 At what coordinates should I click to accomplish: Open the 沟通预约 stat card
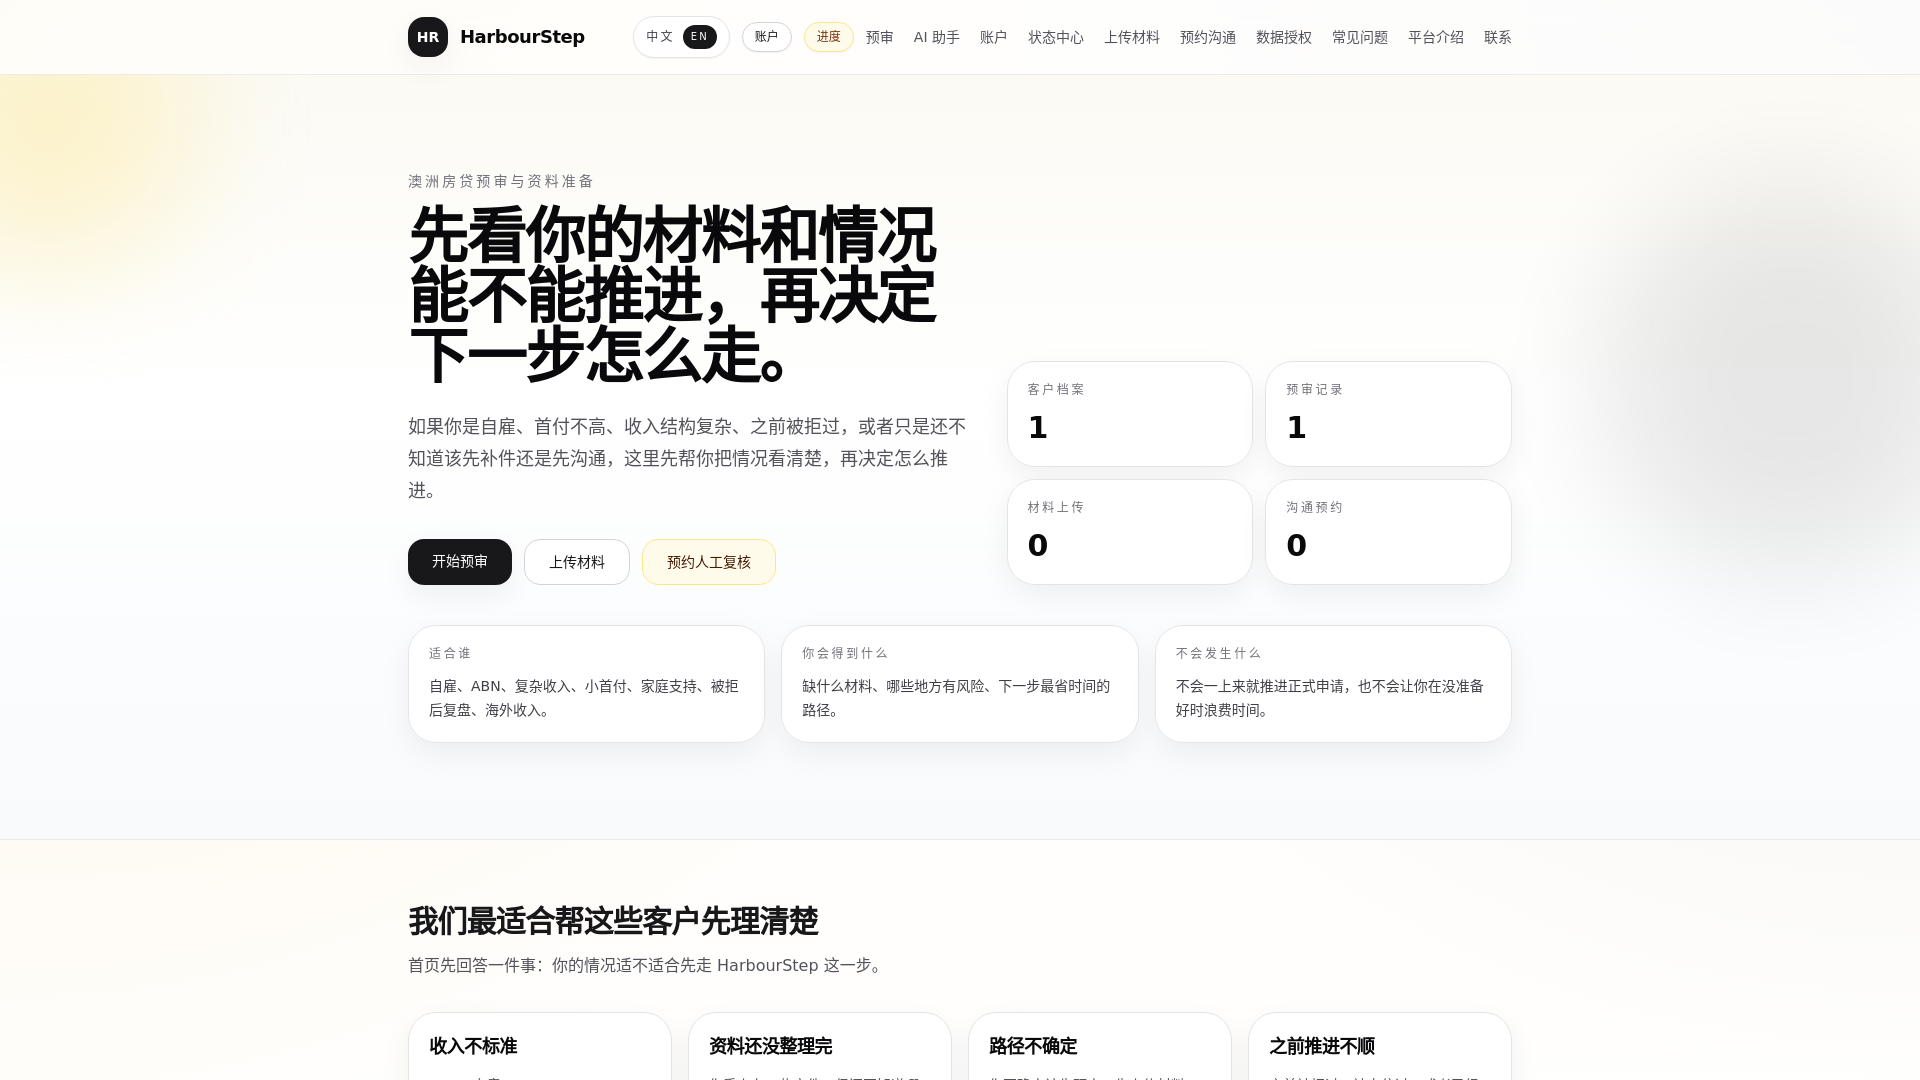pos(1388,532)
